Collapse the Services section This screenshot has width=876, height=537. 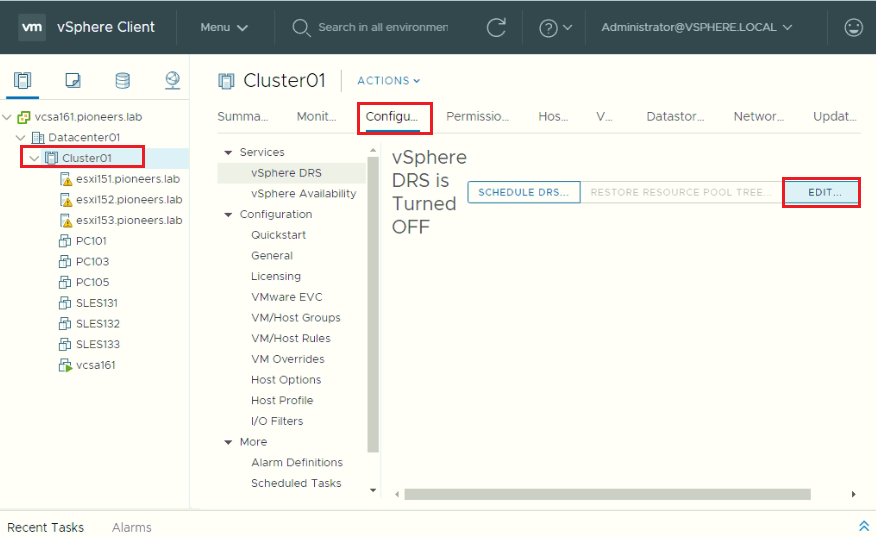(x=228, y=153)
